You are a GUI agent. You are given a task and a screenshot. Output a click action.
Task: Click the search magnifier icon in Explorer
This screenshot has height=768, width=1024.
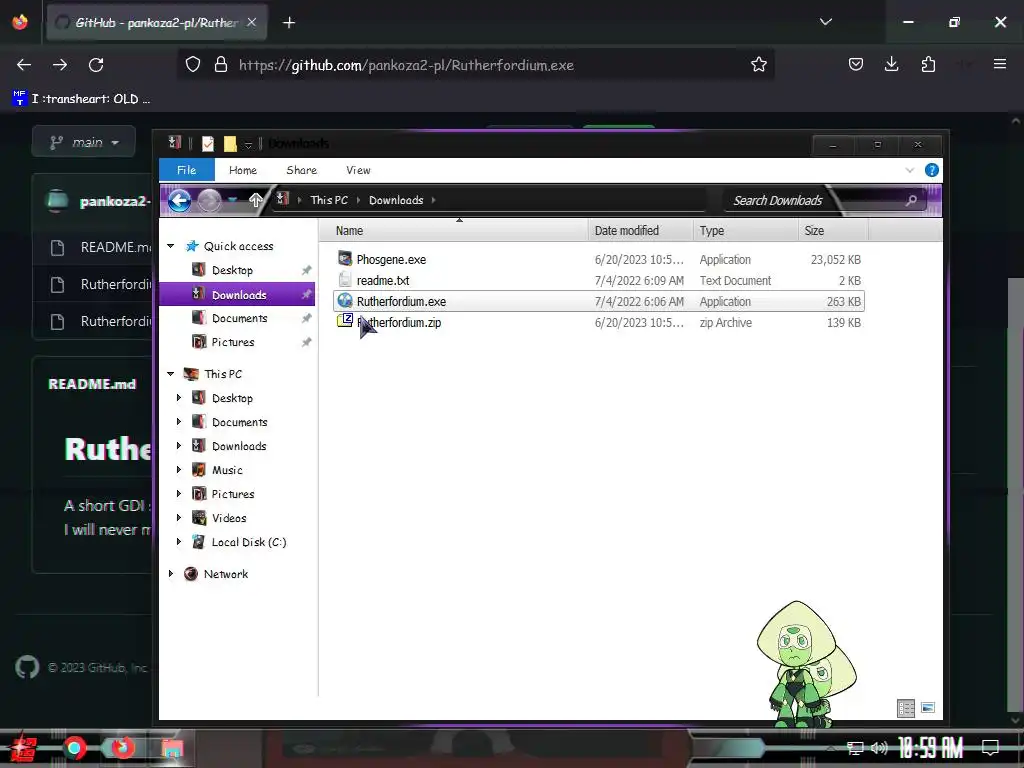[x=911, y=200]
